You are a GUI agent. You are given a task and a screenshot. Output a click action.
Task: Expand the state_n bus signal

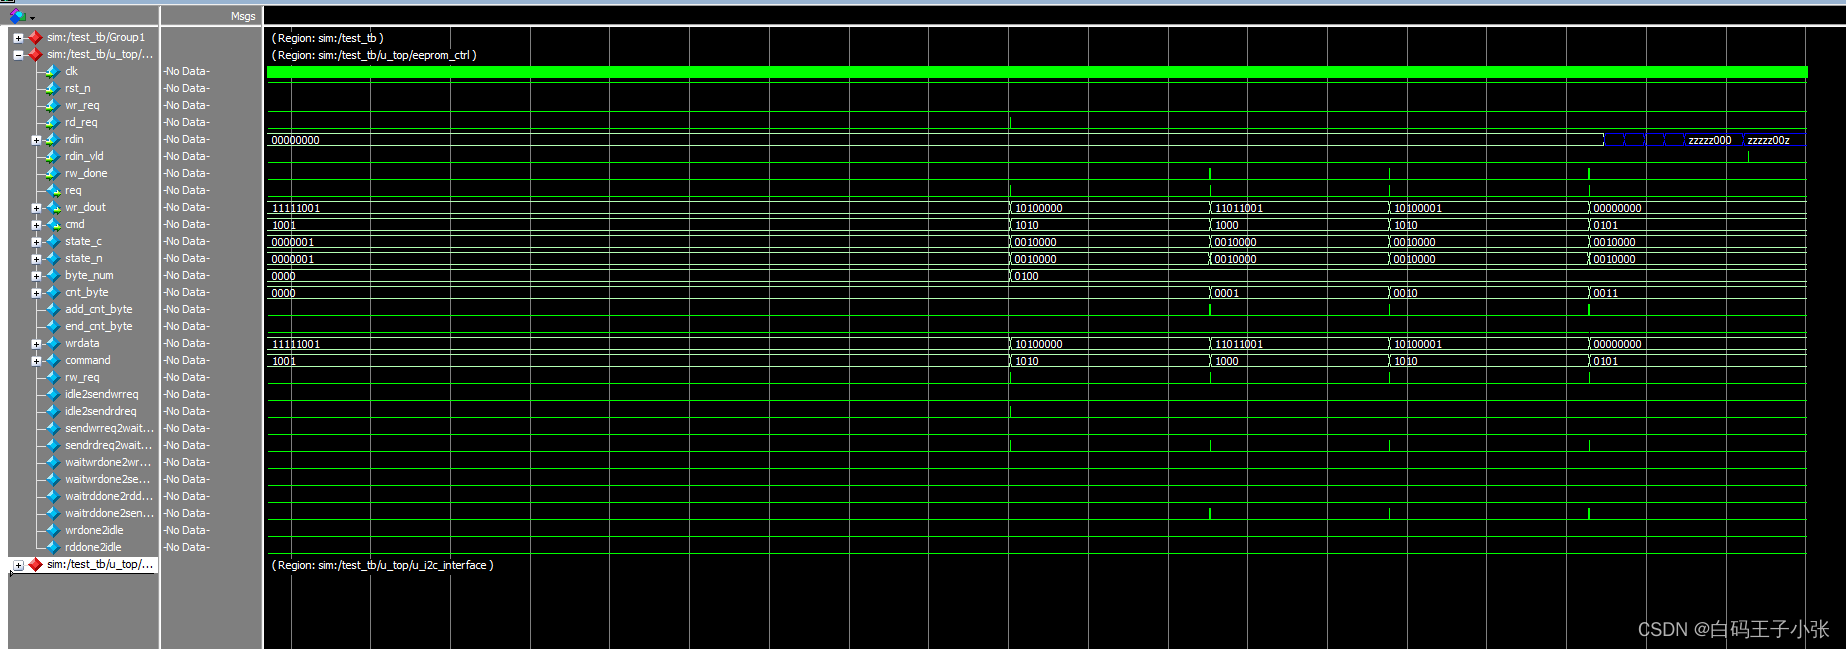tap(36, 259)
